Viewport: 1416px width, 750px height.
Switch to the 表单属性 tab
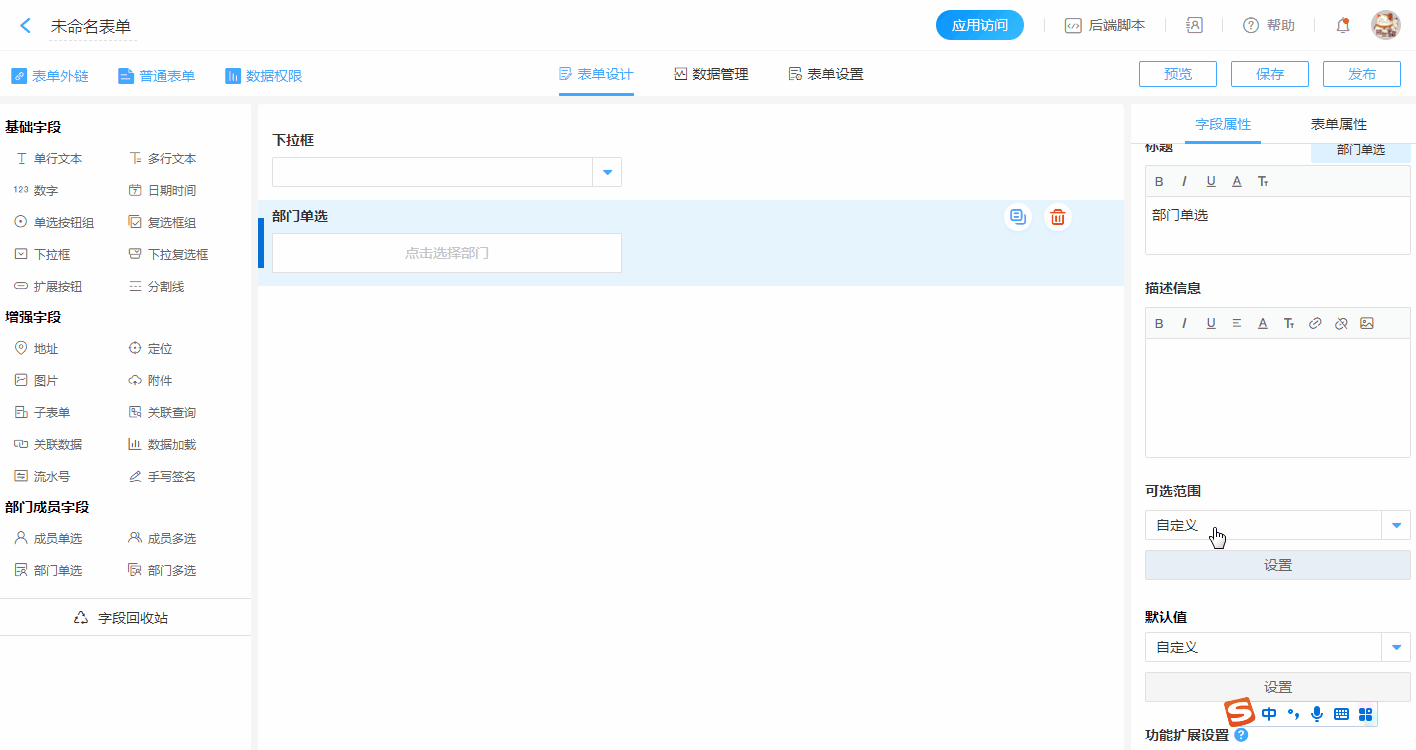(x=1338, y=124)
